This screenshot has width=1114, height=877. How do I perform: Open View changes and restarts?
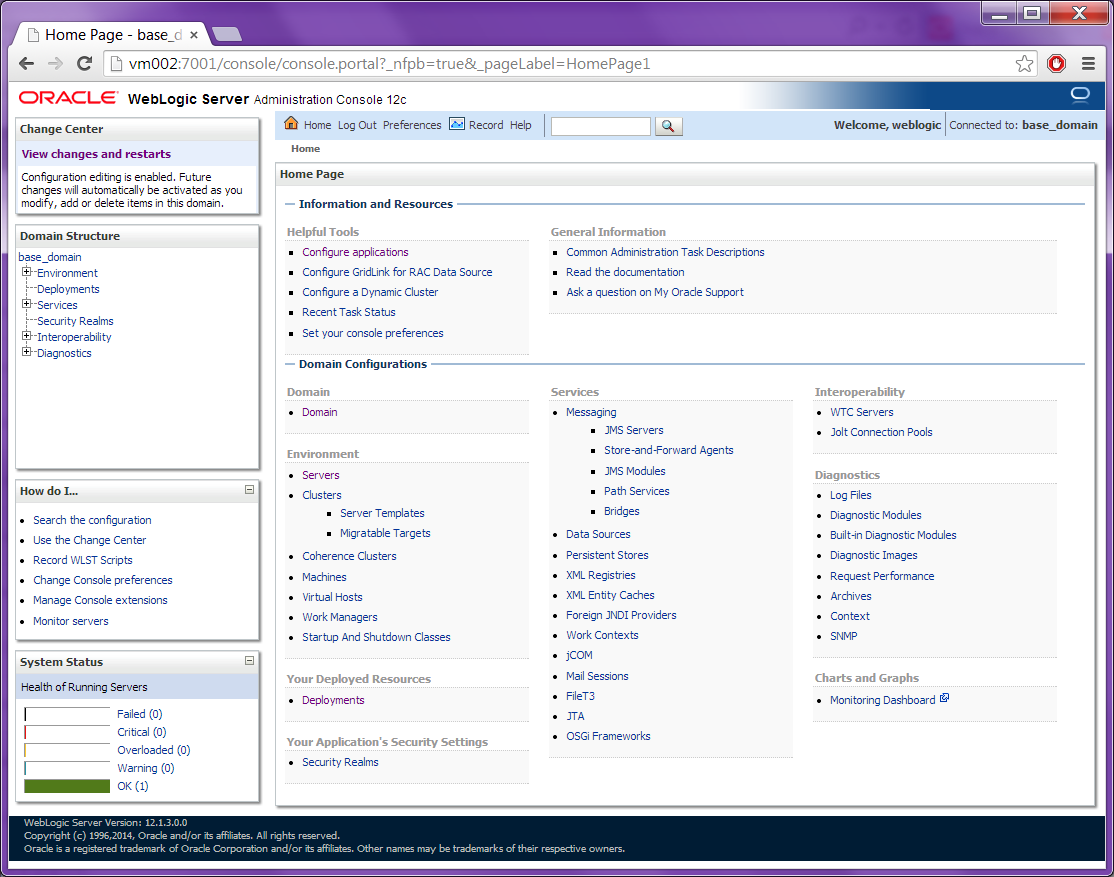[96, 154]
